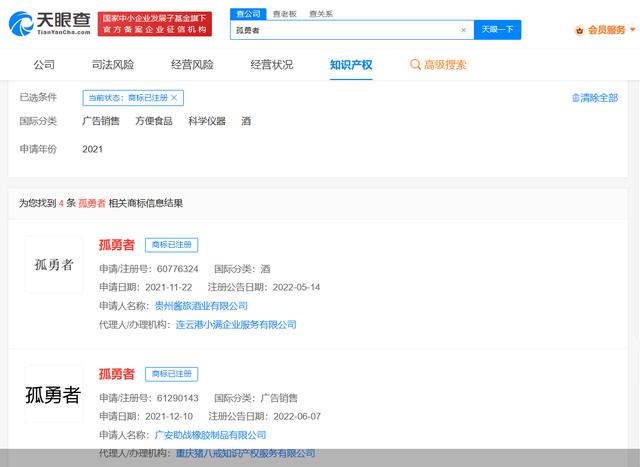Click the 清除全部 trash icon
The image size is (640, 467).
(576, 98)
